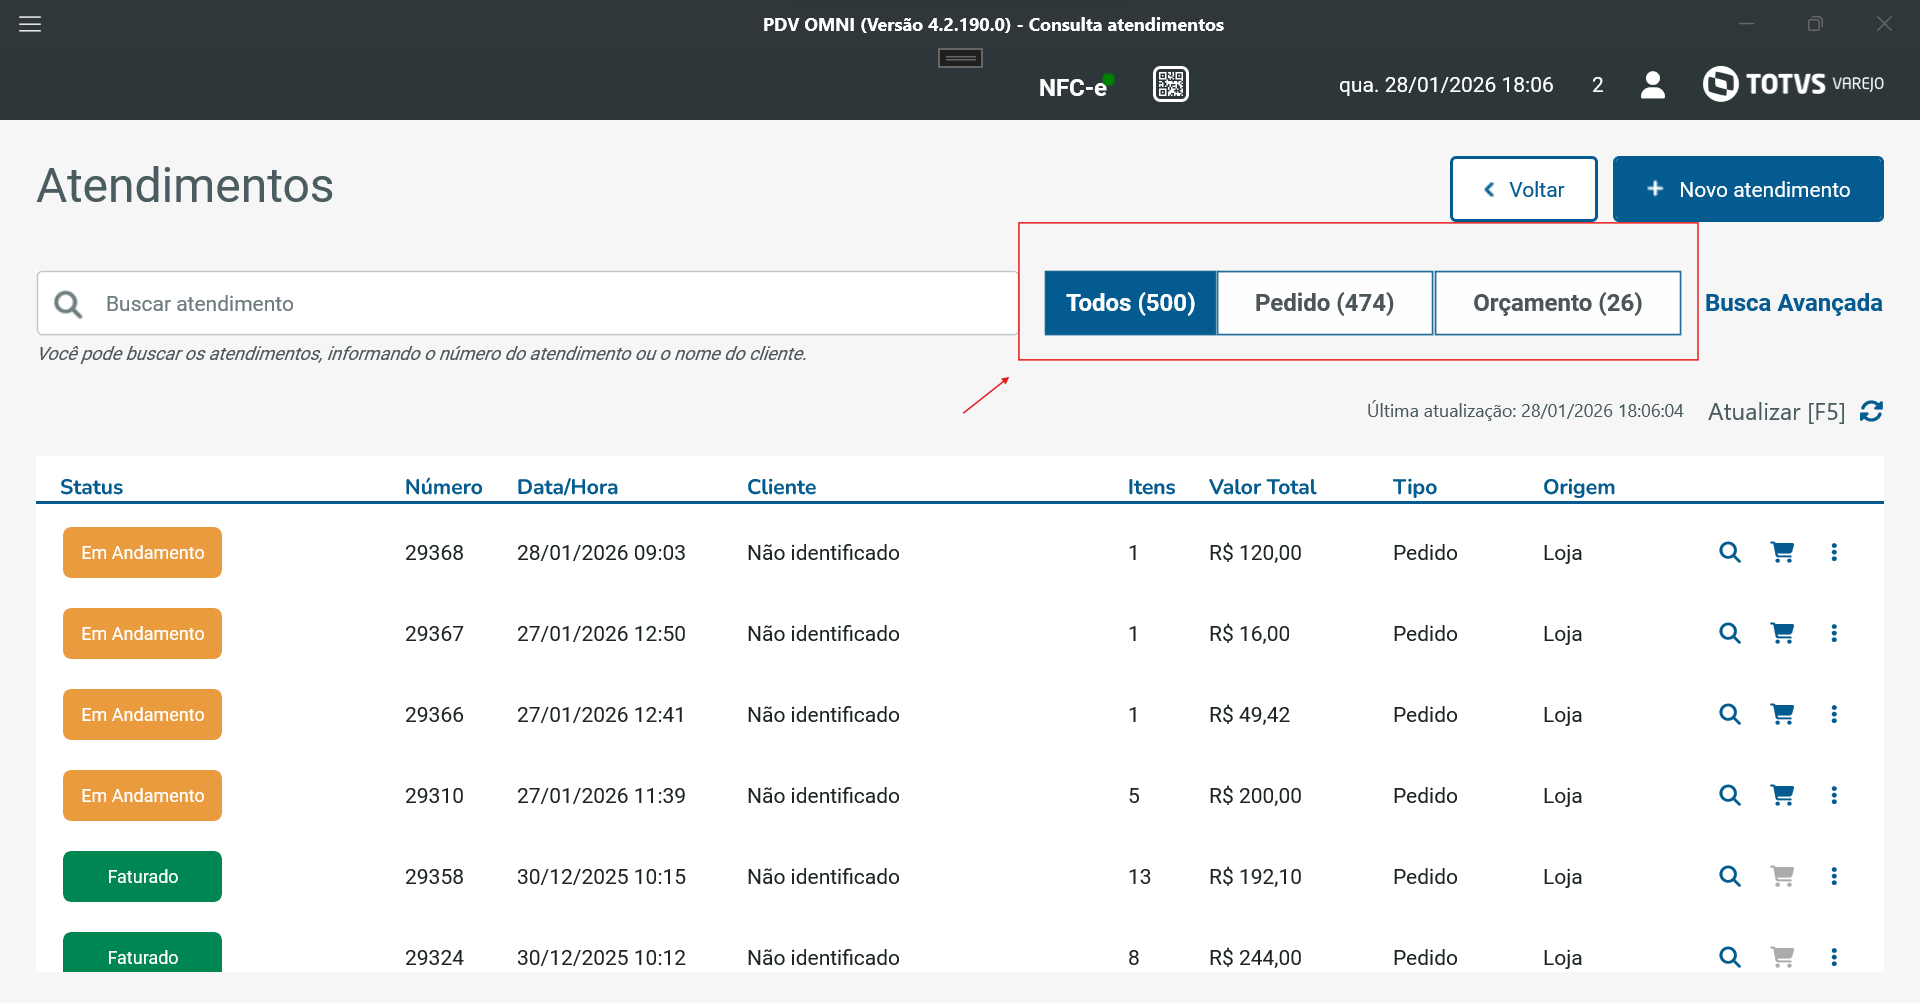
Task: Open the user profile icon
Action: tap(1653, 85)
